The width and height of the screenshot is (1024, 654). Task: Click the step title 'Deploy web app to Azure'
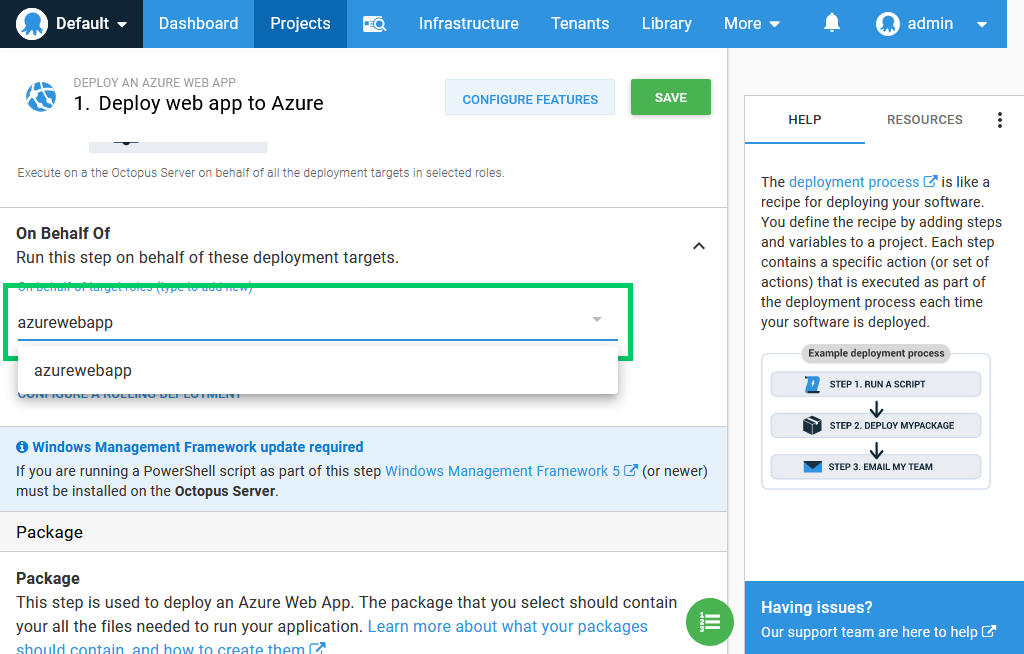pyautogui.click(x=211, y=103)
